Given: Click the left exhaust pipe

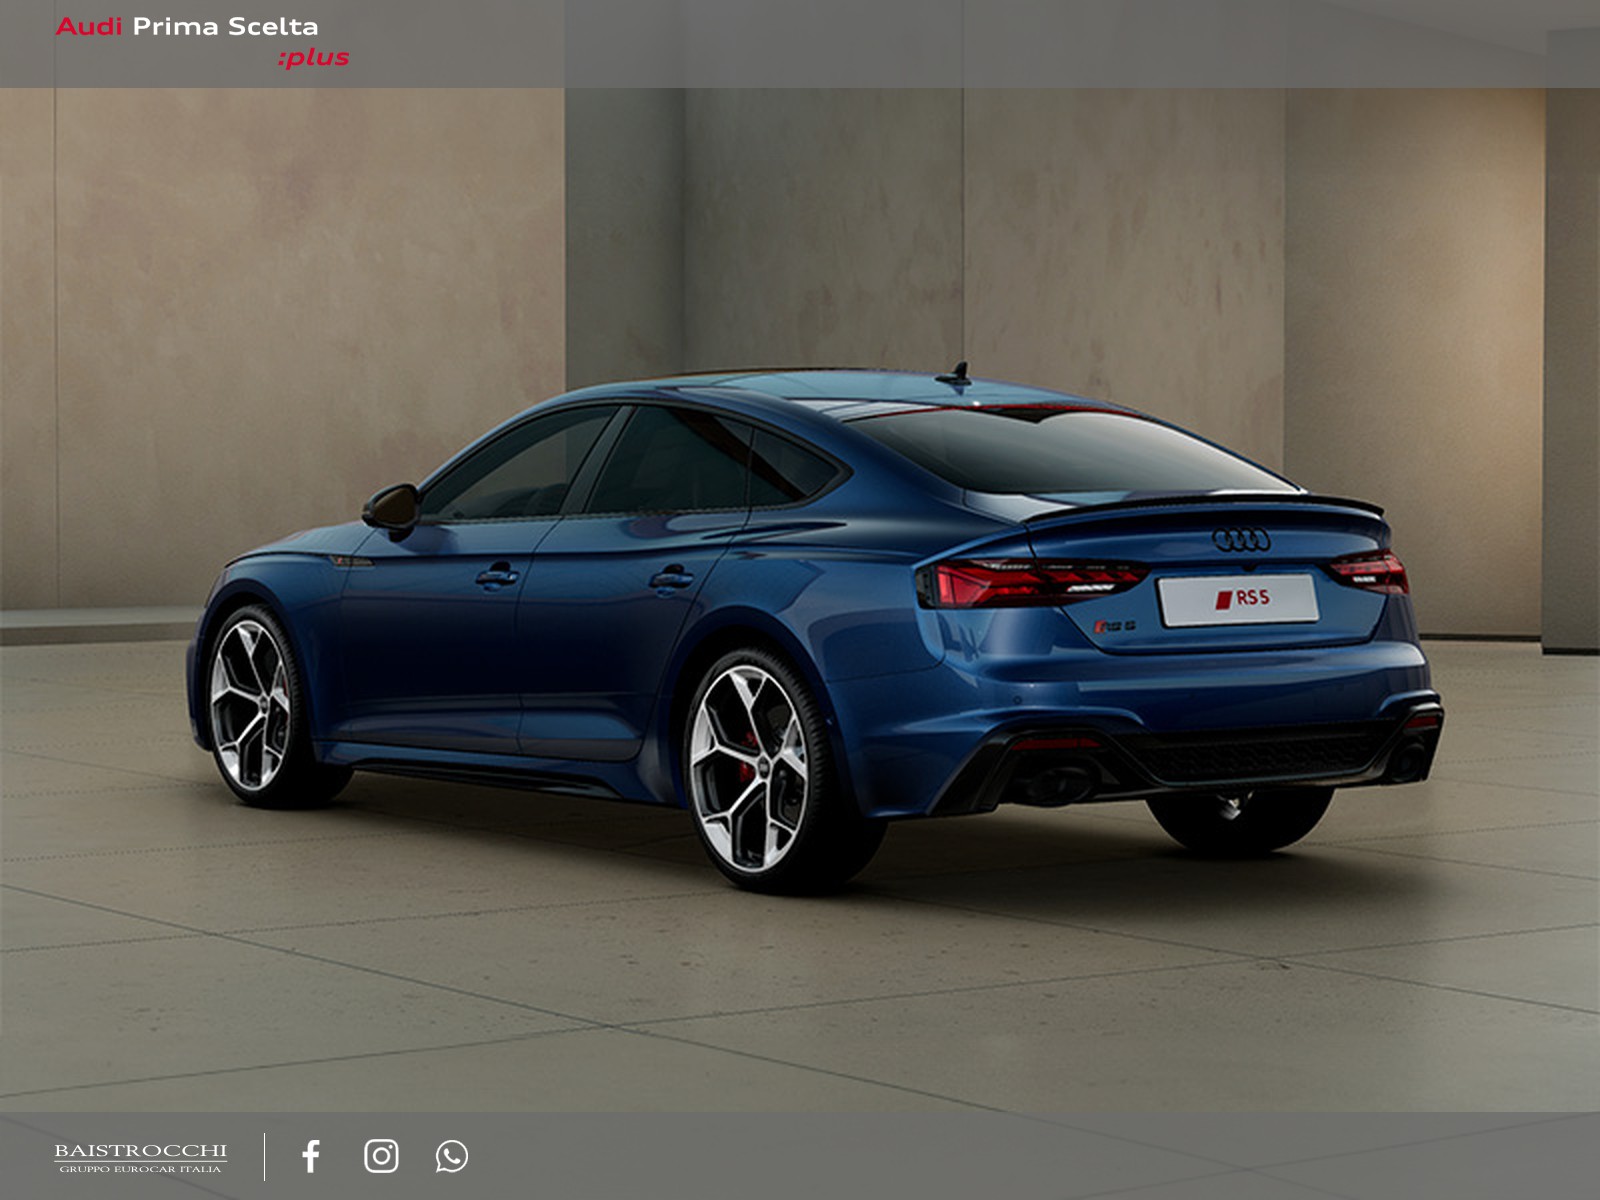Looking at the screenshot, I should click(x=1060, y=783).
